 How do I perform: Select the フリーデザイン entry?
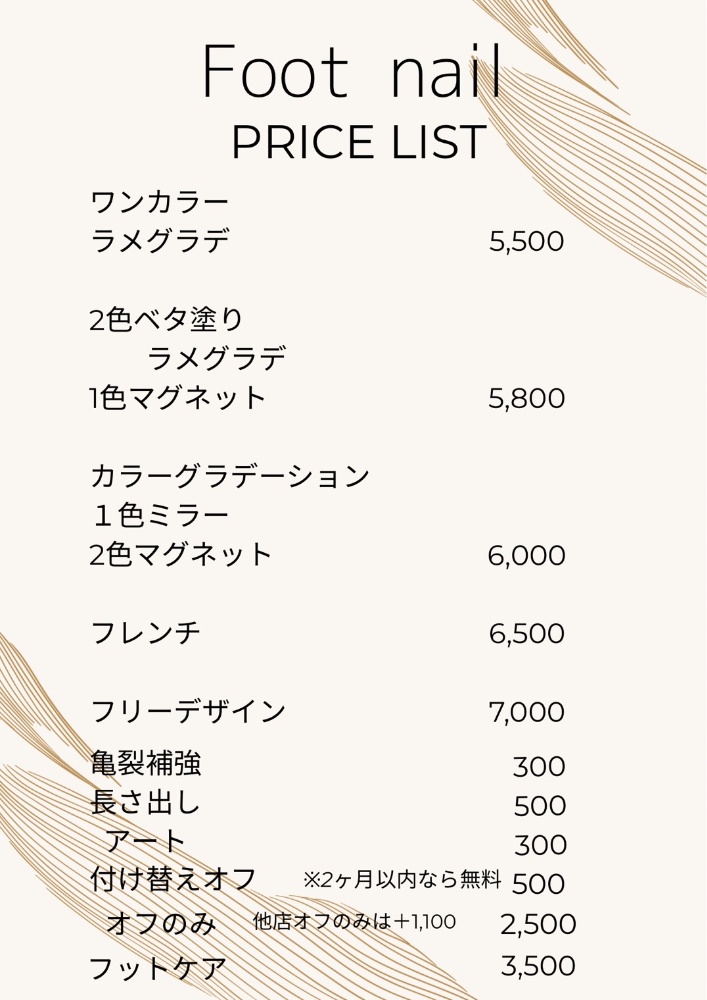click(188, 711)
